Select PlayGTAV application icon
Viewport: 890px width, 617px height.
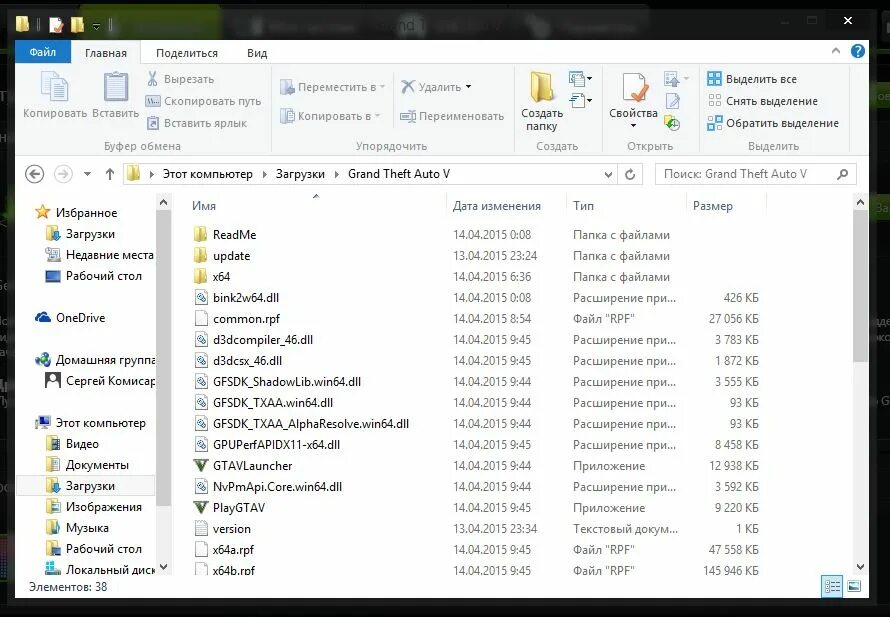[201, 507]
